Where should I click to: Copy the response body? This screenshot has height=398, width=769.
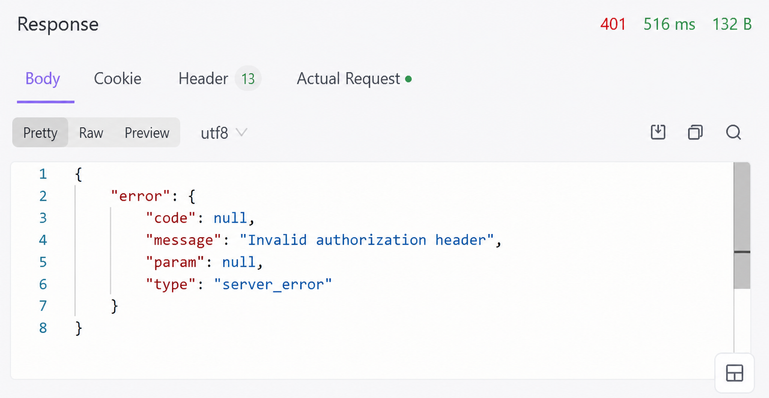coord(695,132)
